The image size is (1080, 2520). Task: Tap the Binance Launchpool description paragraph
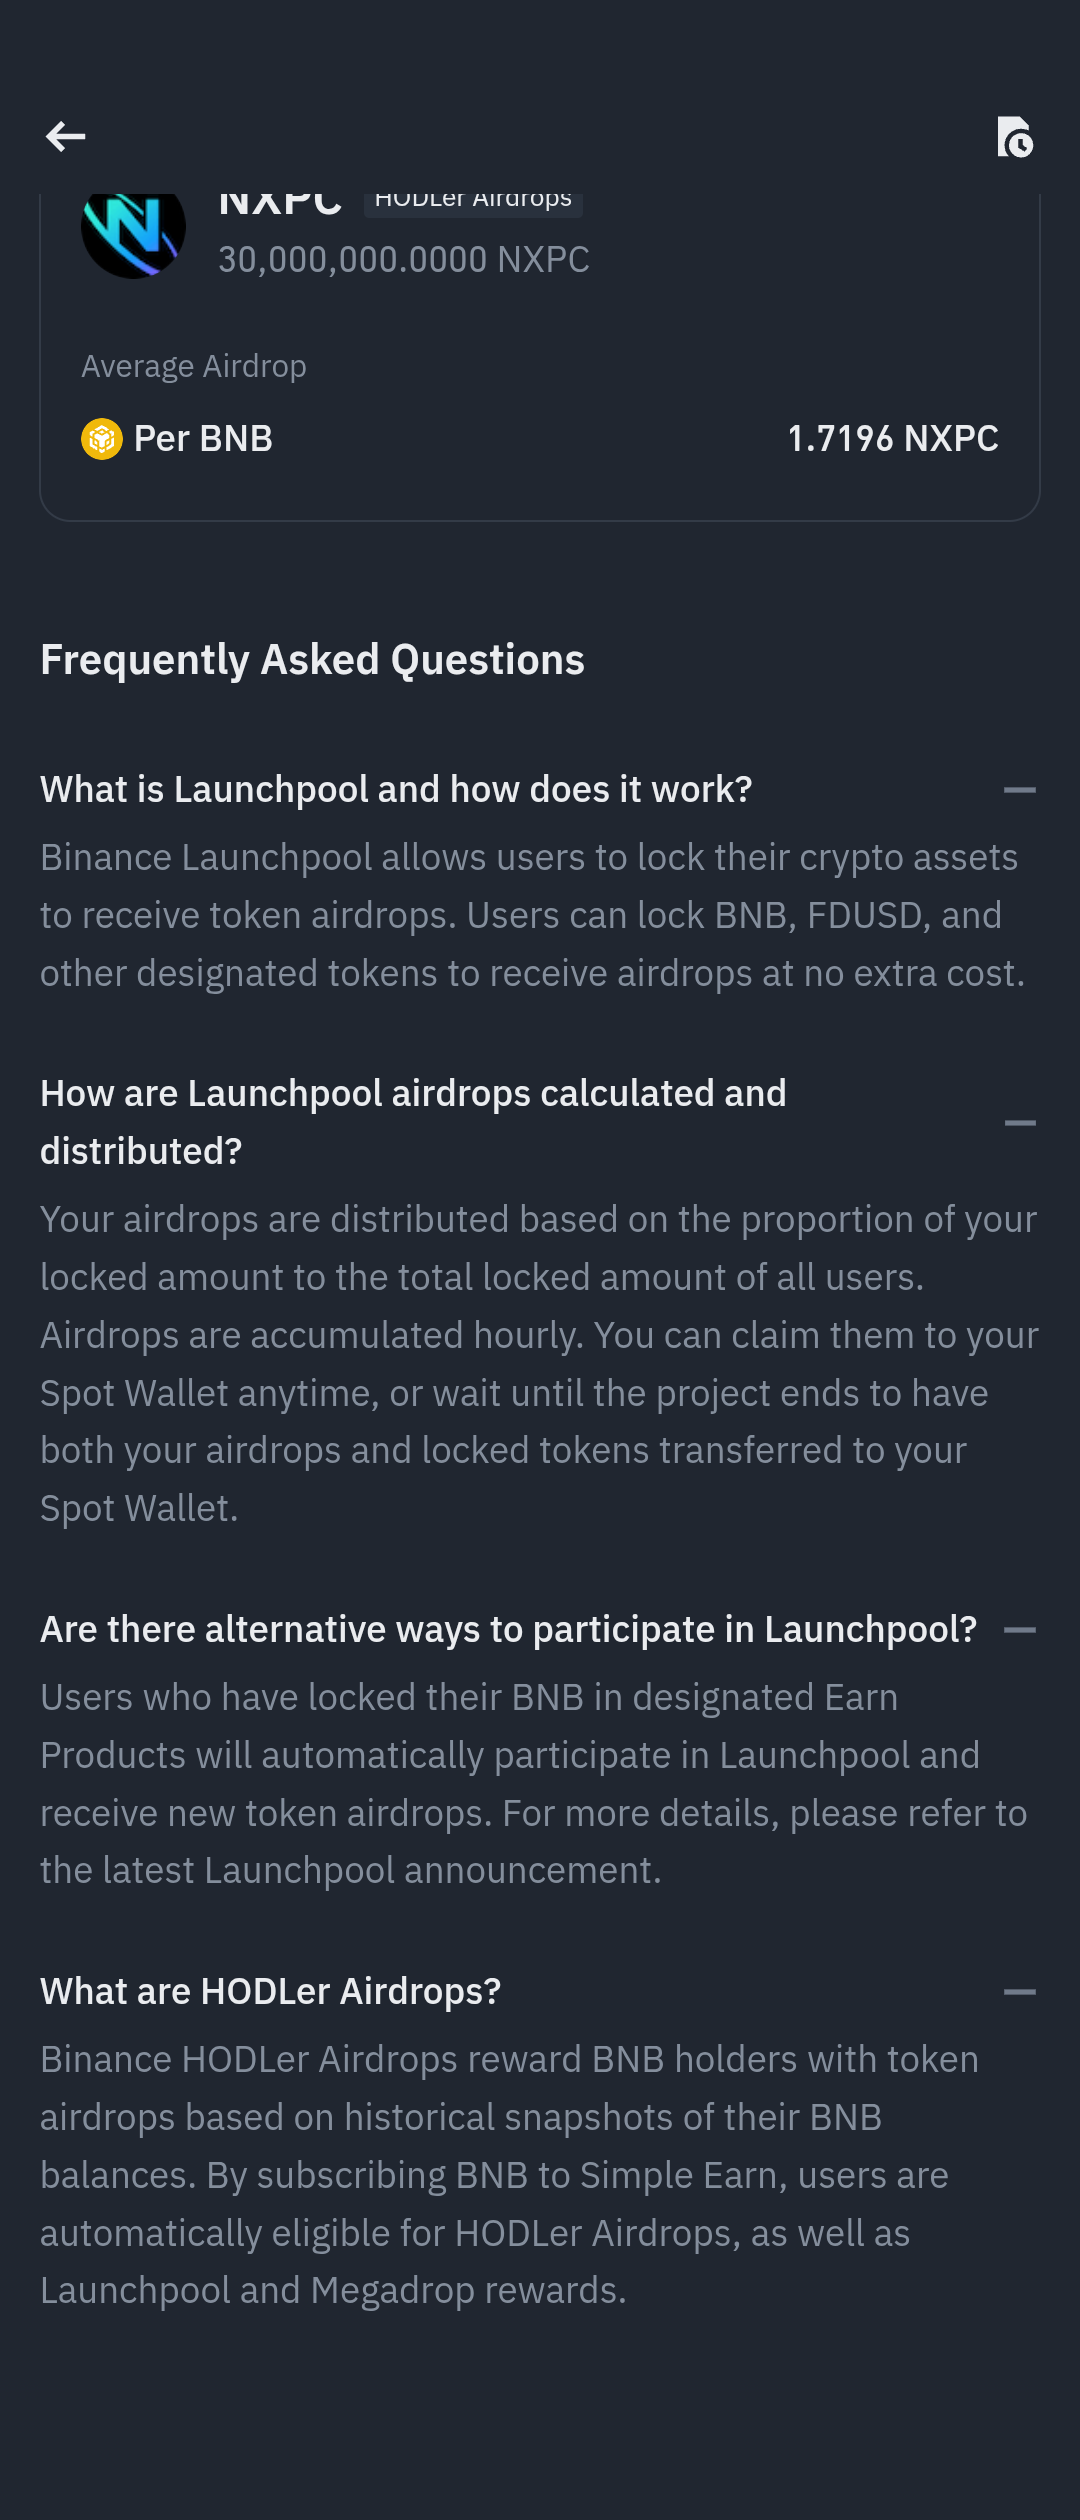point(532,915)
